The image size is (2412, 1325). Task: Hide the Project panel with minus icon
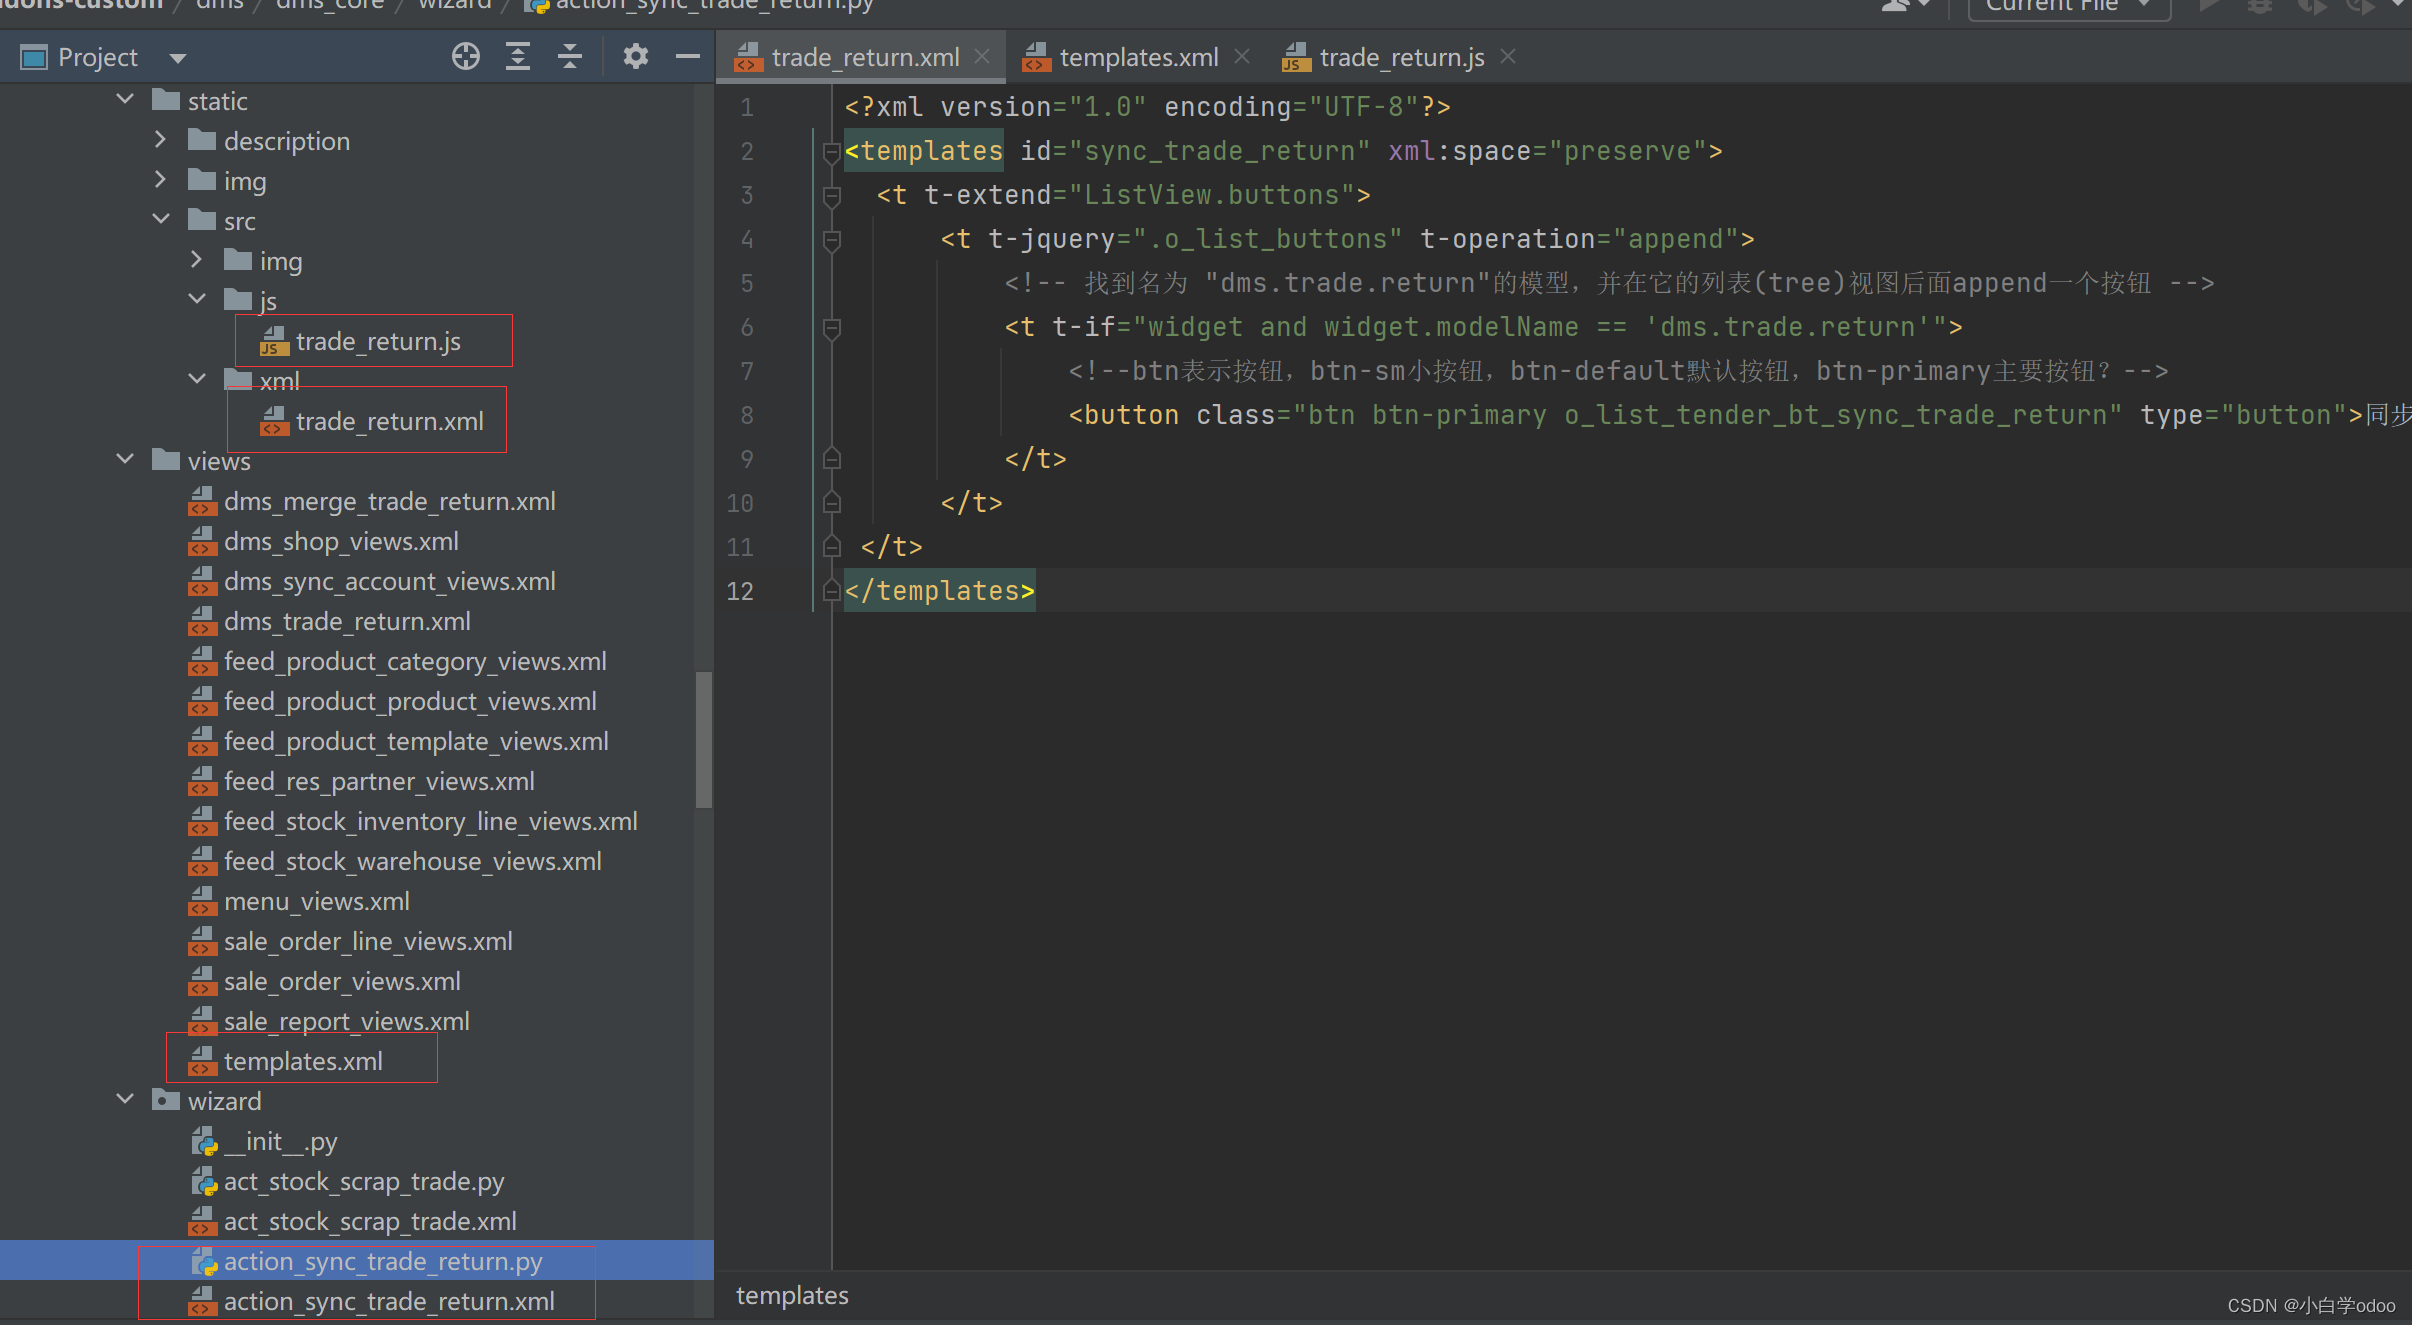[687, 57]
